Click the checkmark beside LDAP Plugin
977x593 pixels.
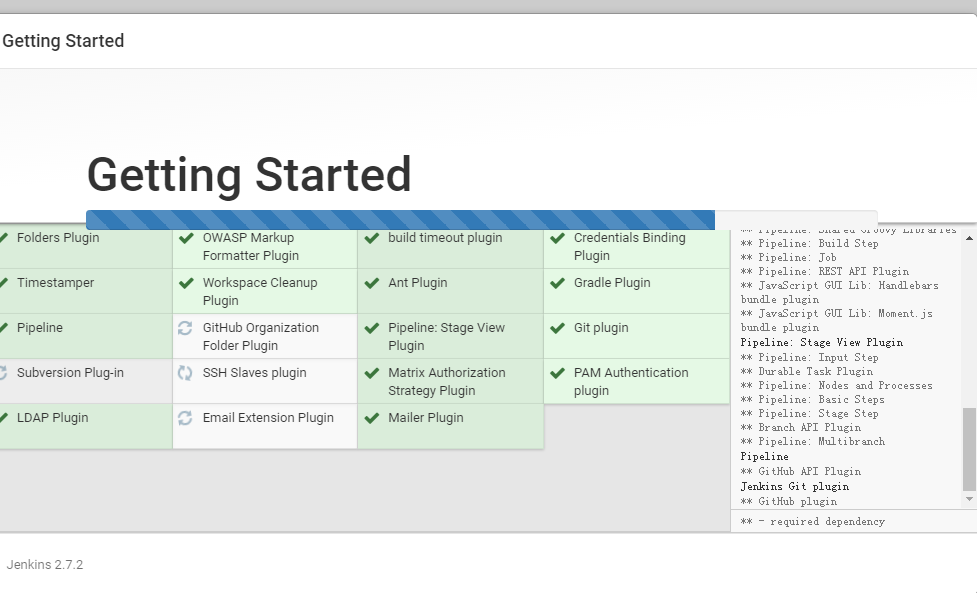3,417
